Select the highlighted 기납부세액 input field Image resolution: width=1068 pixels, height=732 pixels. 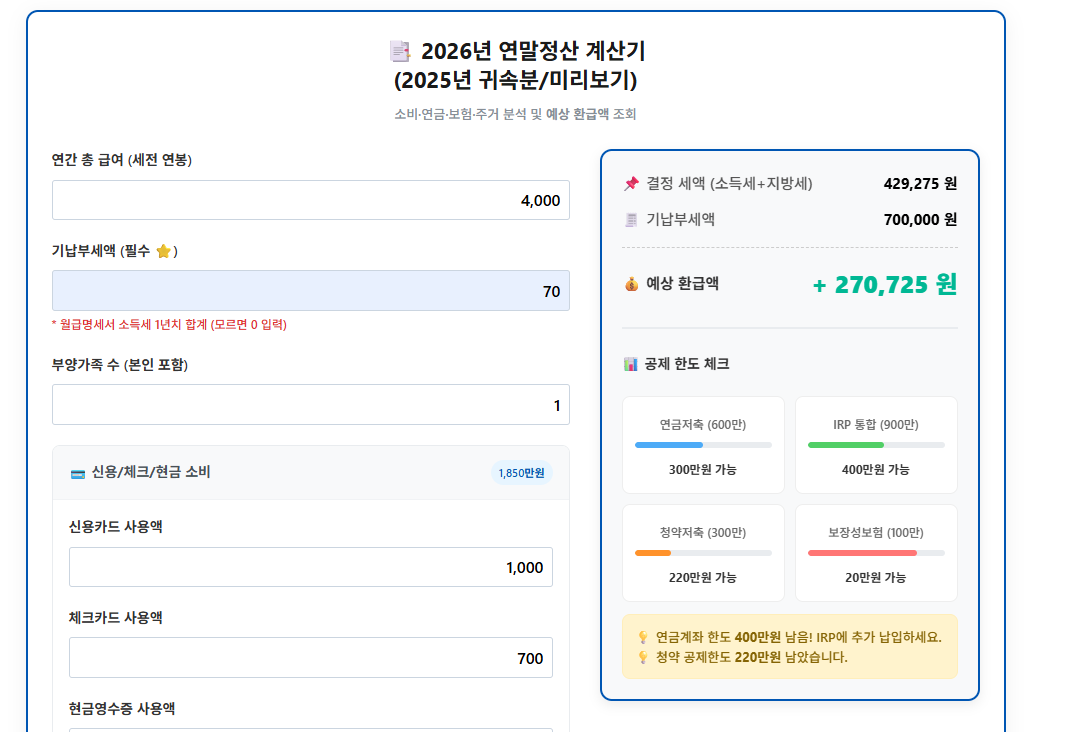[x=311, y=290]
